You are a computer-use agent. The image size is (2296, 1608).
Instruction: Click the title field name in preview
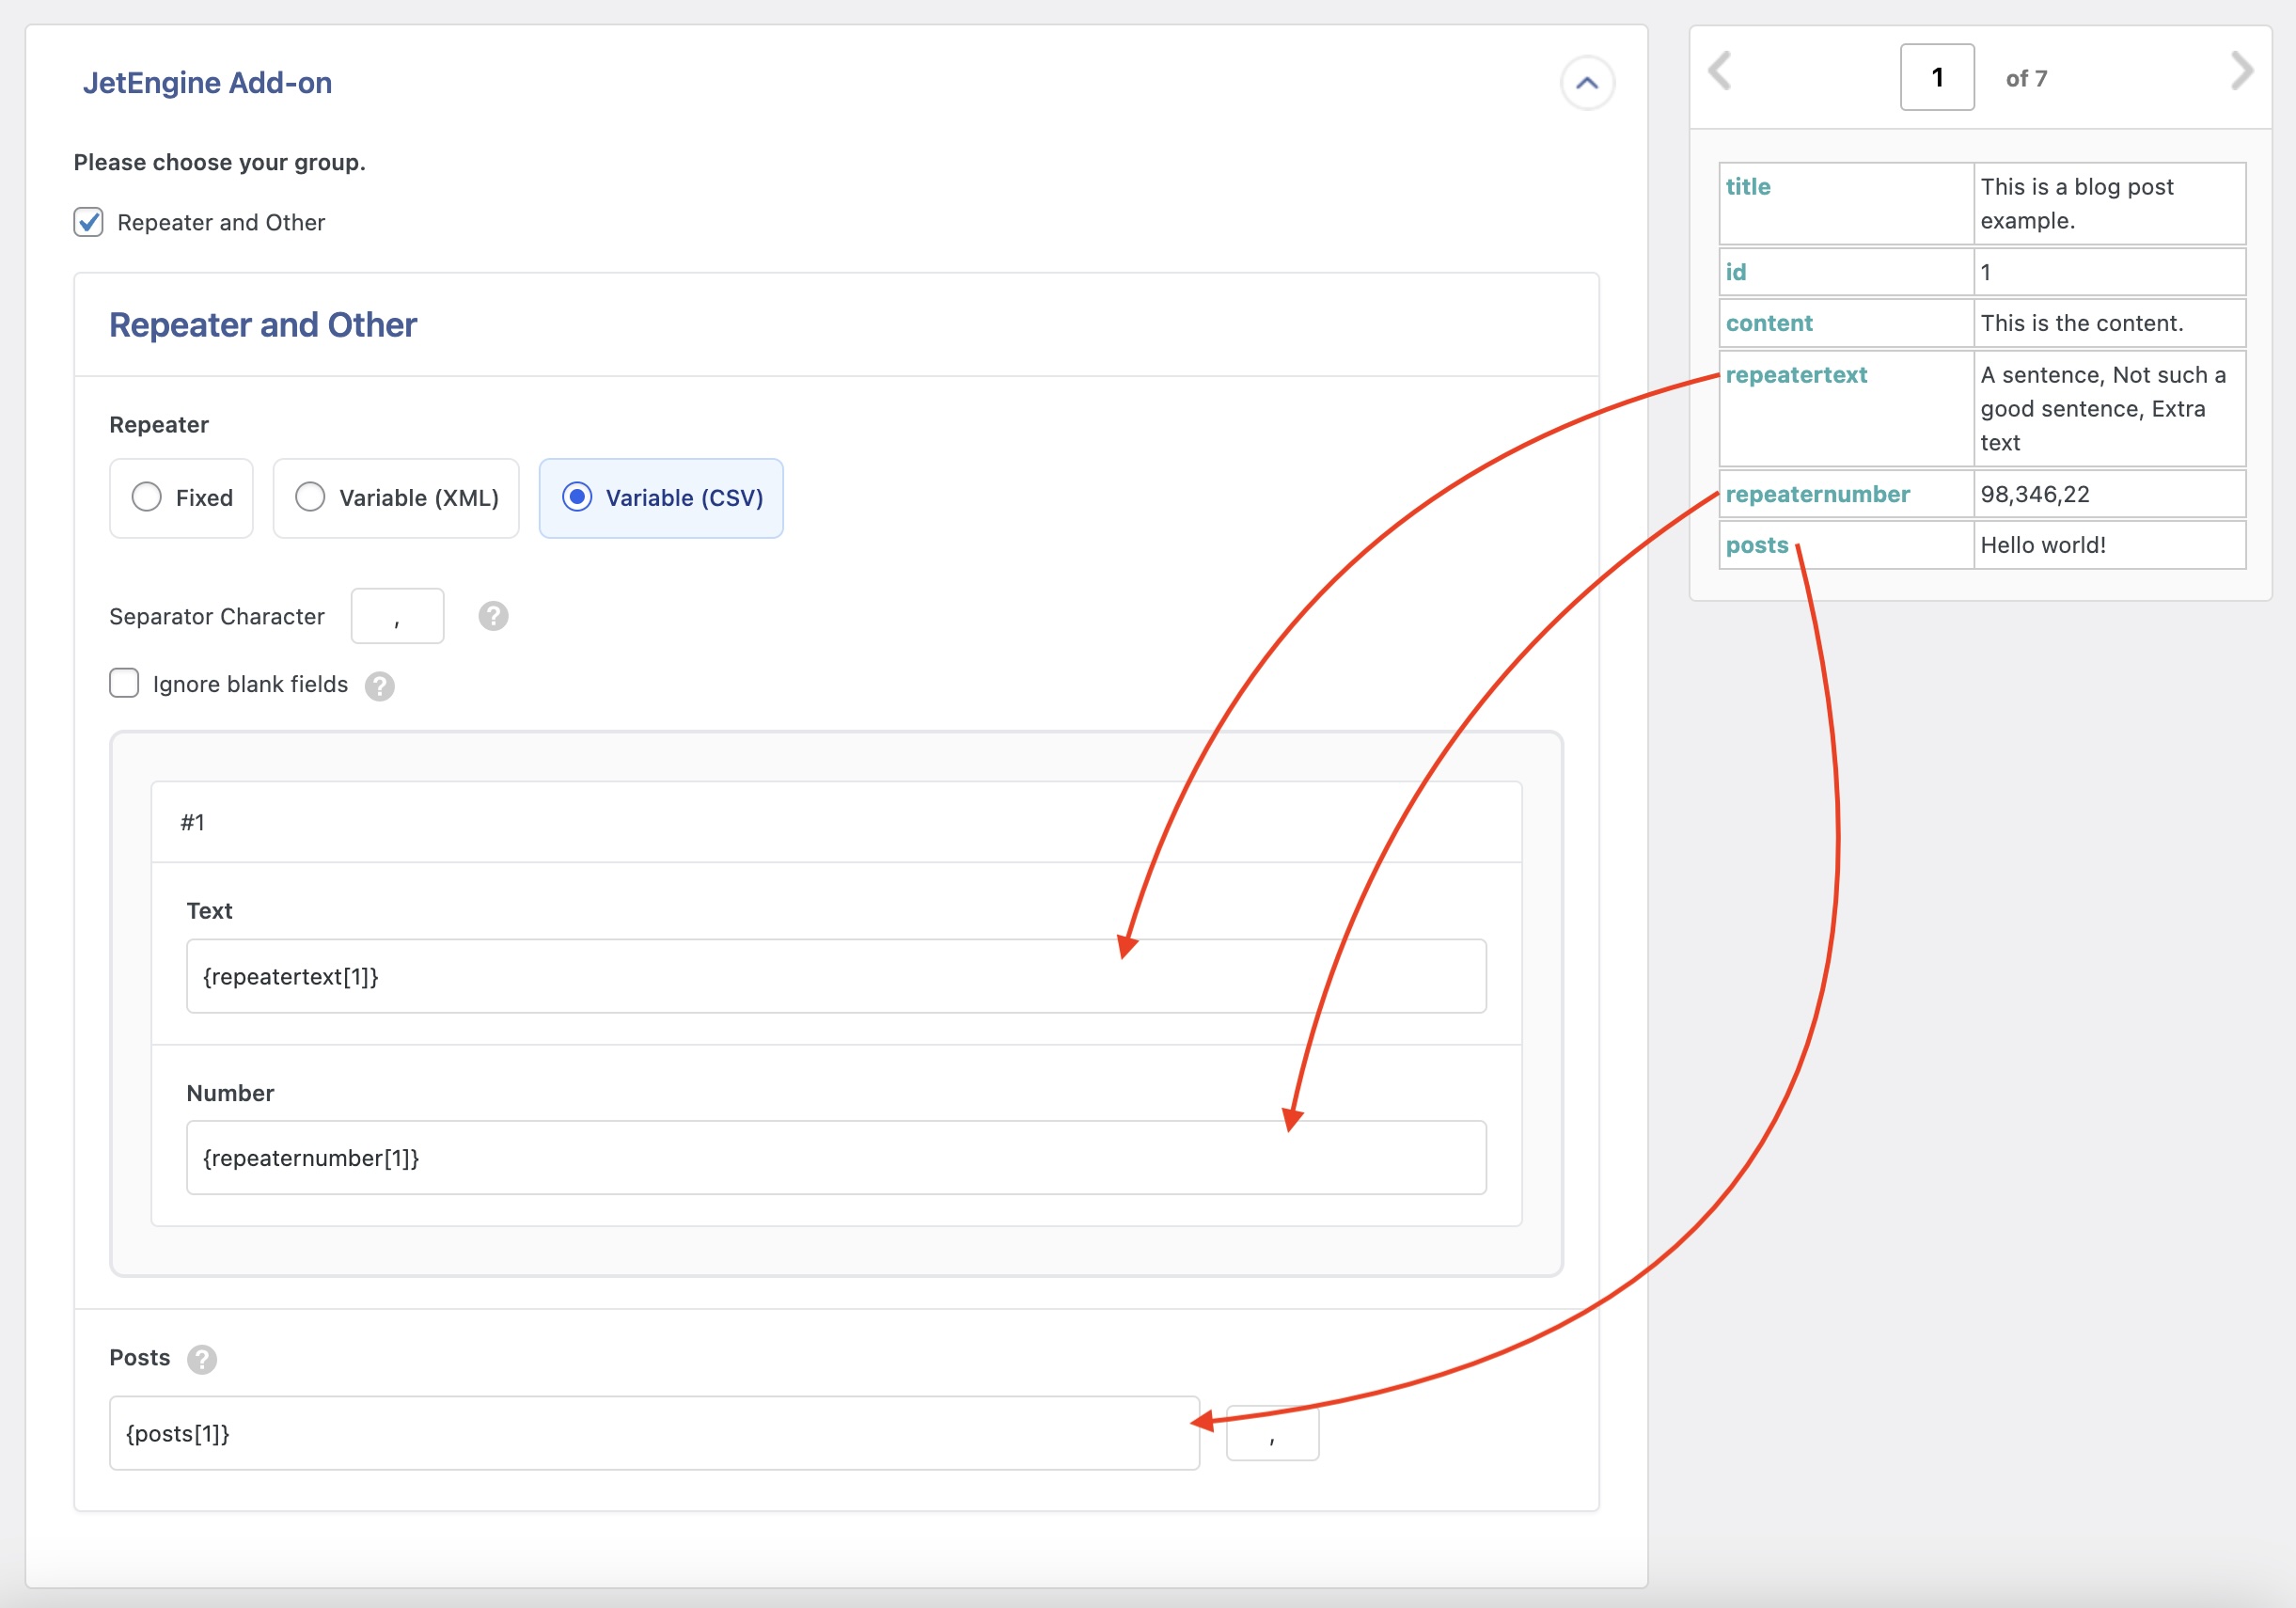click(1749, 186)
